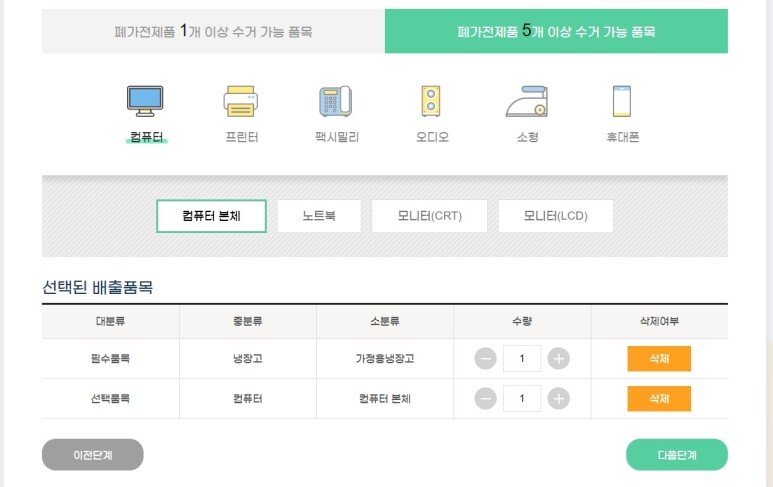Click the 삭제여부 column header

point(659,321)
